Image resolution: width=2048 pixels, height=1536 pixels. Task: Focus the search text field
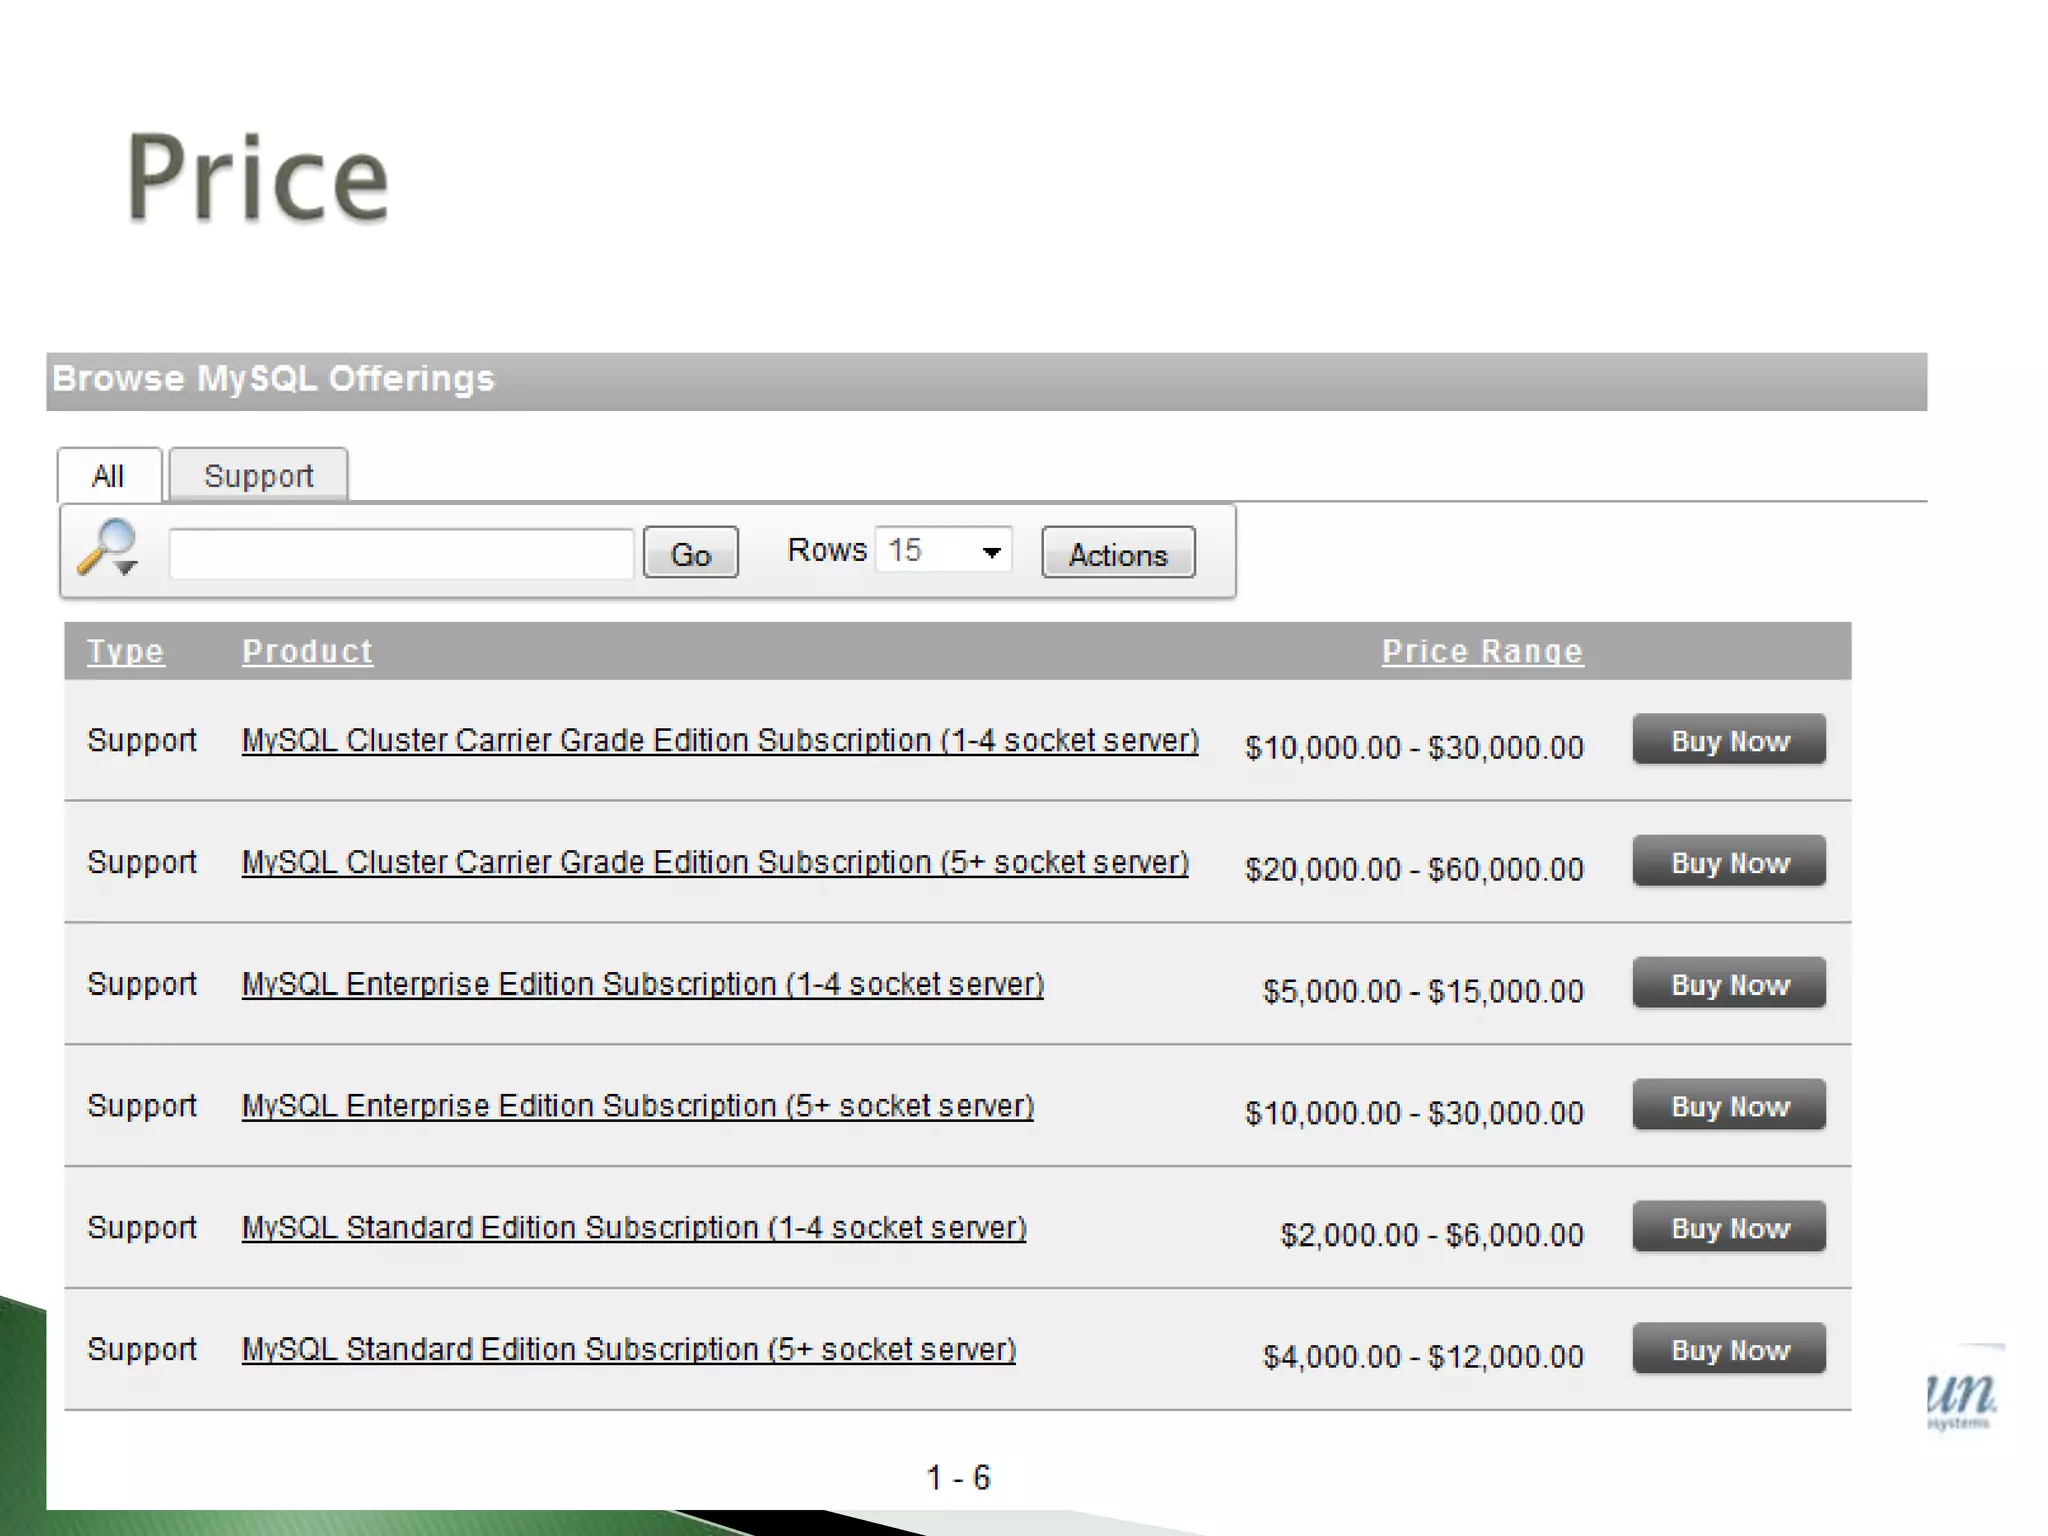401,554
